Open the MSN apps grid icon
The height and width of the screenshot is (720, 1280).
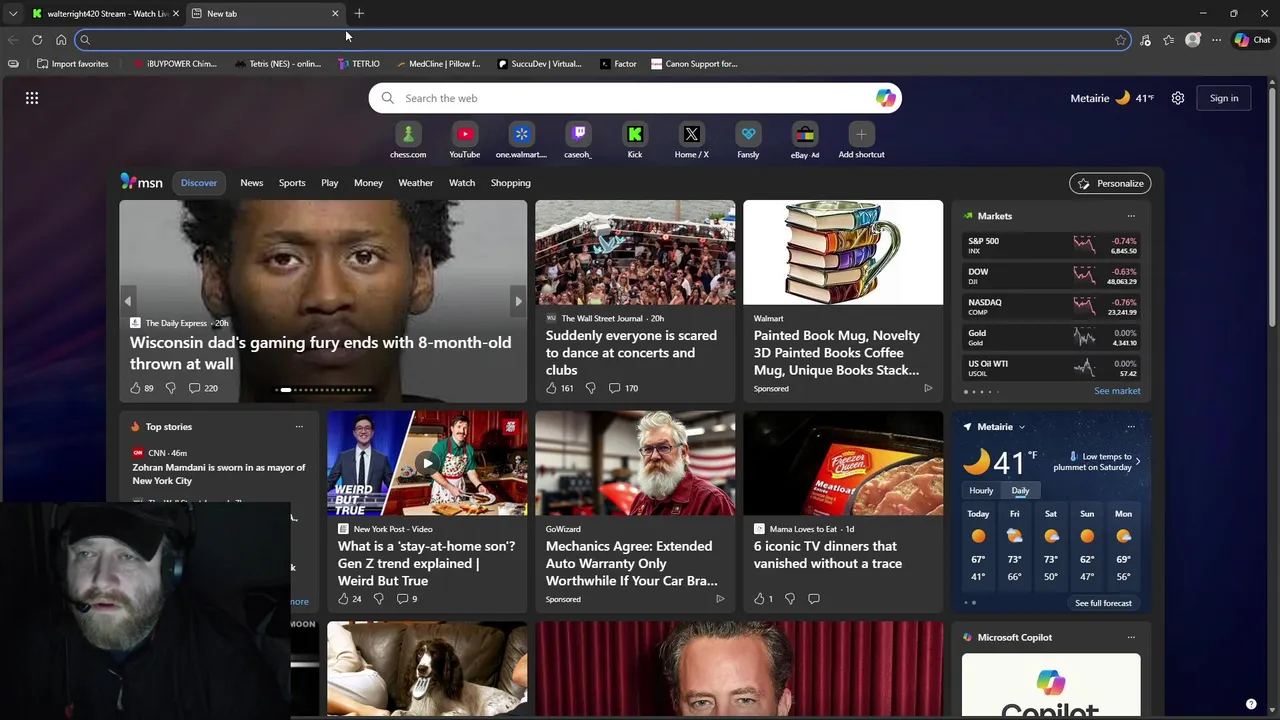coord(32,98)
